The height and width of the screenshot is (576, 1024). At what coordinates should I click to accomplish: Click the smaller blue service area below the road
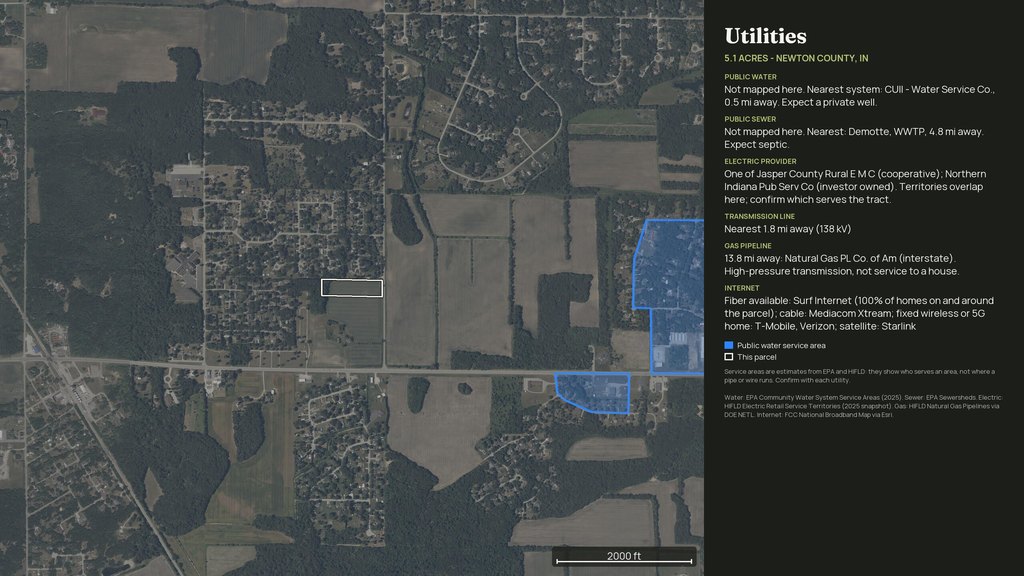coord(593,392)
